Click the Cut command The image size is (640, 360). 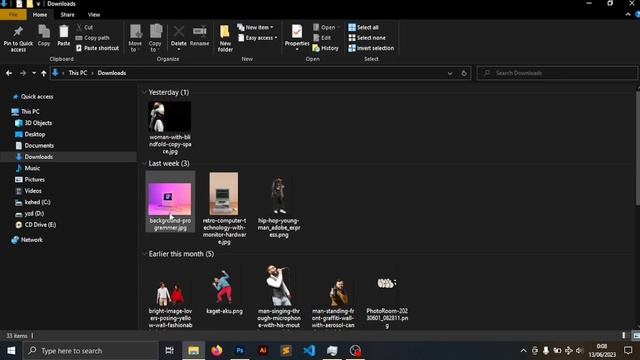click(x=85, y=27)
